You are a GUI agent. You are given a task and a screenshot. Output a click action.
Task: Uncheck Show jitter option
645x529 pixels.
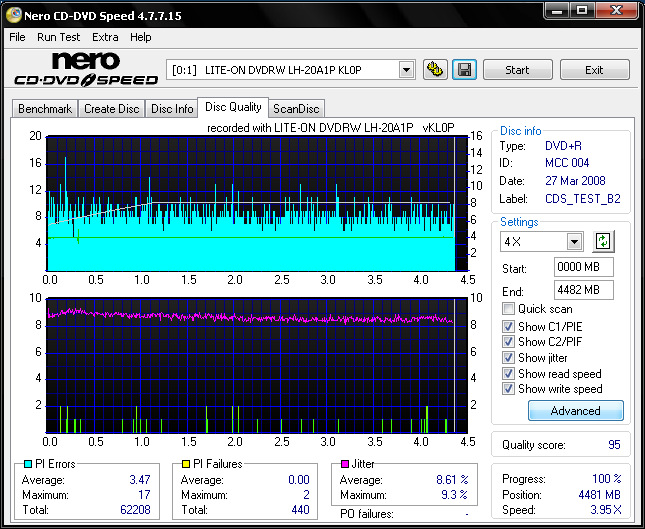[508, 357]
